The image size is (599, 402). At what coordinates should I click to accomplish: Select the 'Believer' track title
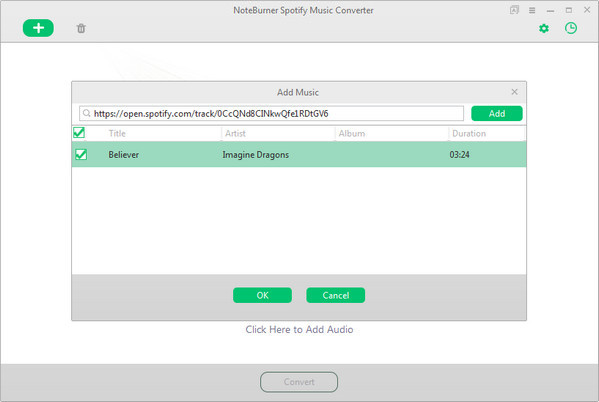tap(123, 155)
